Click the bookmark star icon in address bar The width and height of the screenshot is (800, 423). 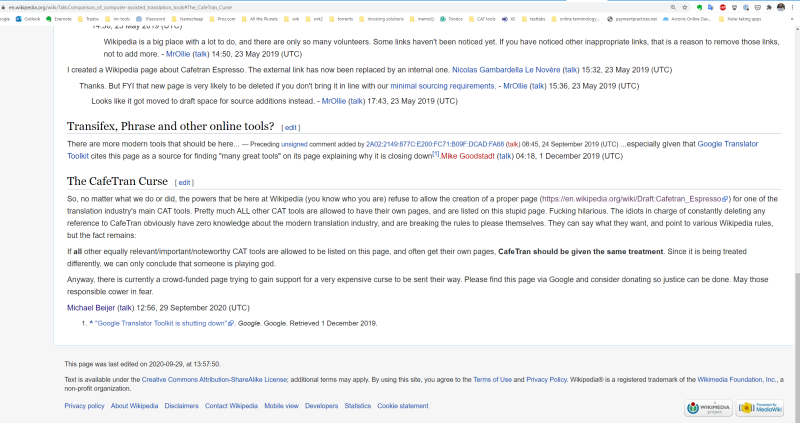(685, 7)
